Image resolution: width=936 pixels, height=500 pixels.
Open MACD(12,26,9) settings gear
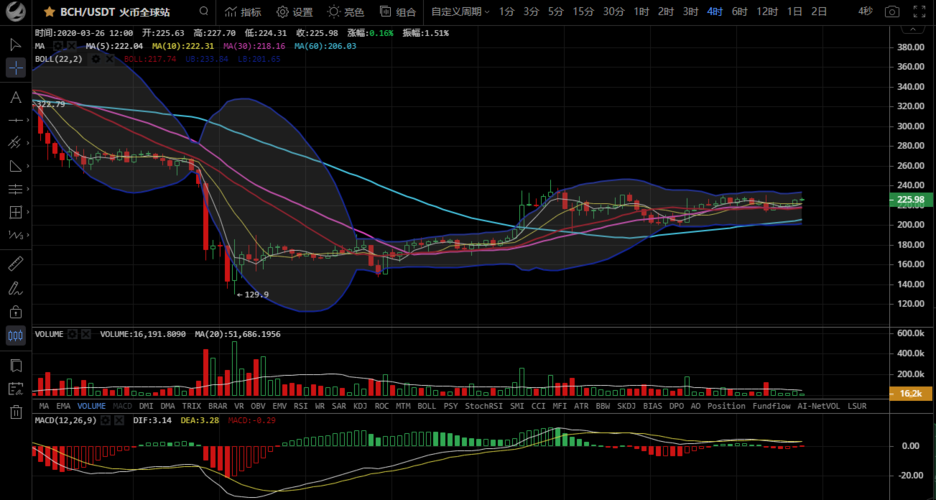pos(106,420)
